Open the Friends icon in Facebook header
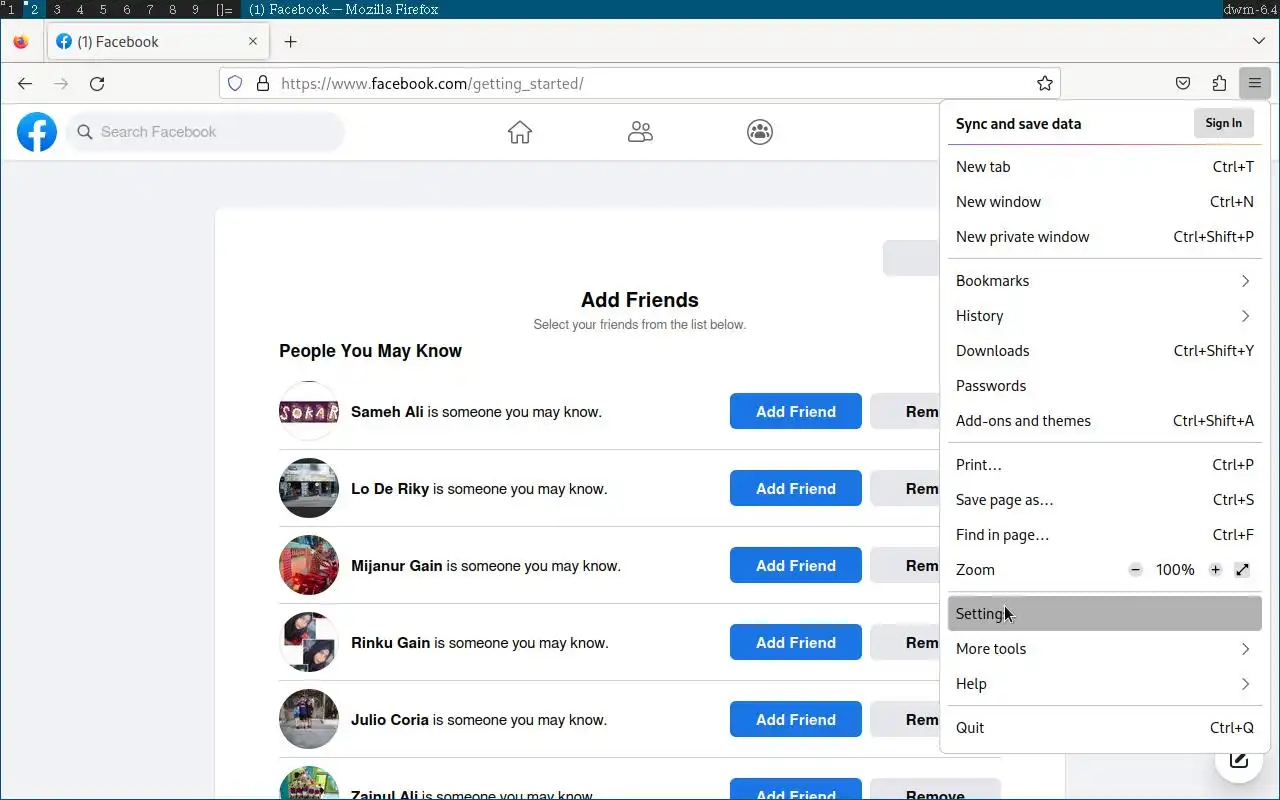The height and width of the screenshot is (800, 1280). coord(640,132)
